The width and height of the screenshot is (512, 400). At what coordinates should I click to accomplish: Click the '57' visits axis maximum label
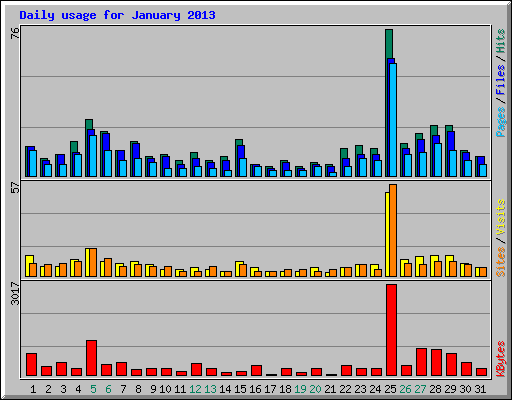point(15,188)
